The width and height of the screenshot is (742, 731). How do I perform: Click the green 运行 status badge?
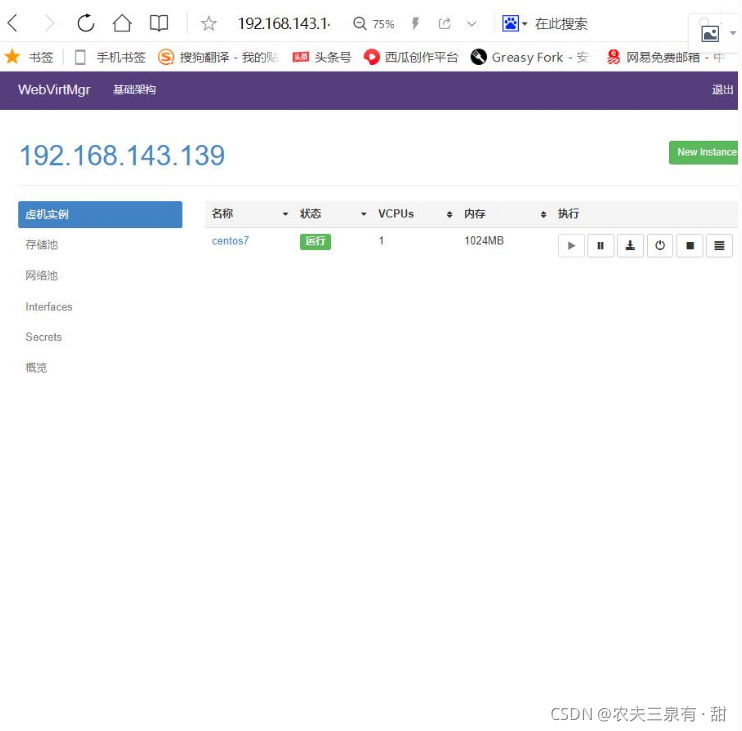click(x=315, y=241)
